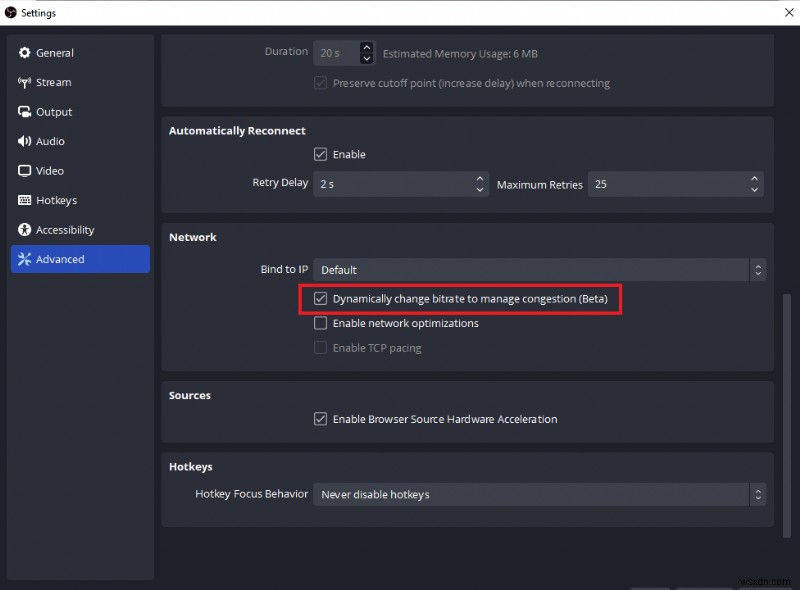
Task: Toggle Automatically Reconnect Enable checkbox
Action: tap(320, 154)
